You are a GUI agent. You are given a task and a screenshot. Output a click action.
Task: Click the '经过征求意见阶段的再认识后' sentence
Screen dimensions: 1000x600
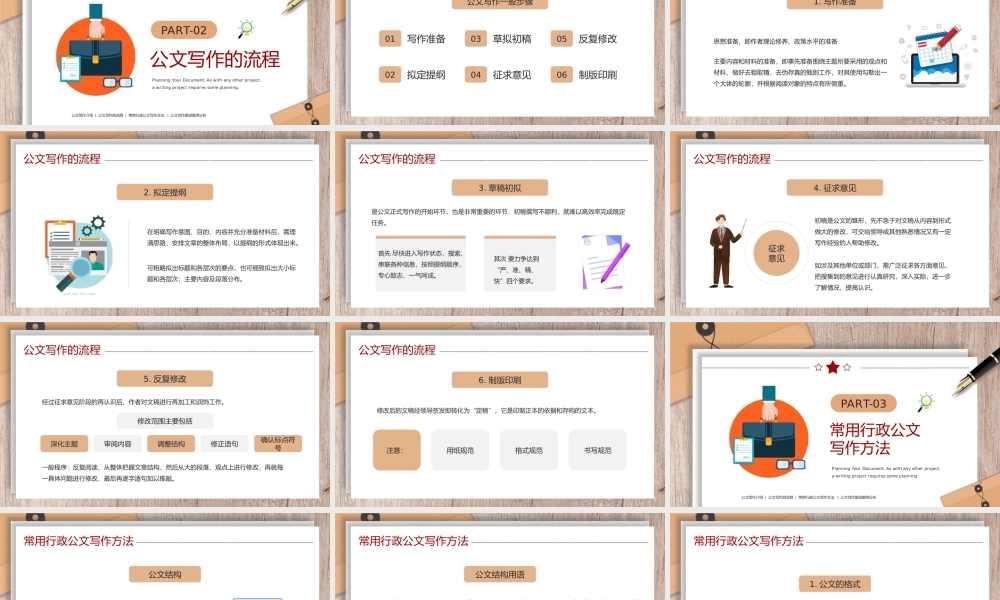click(x=133, y=402)
